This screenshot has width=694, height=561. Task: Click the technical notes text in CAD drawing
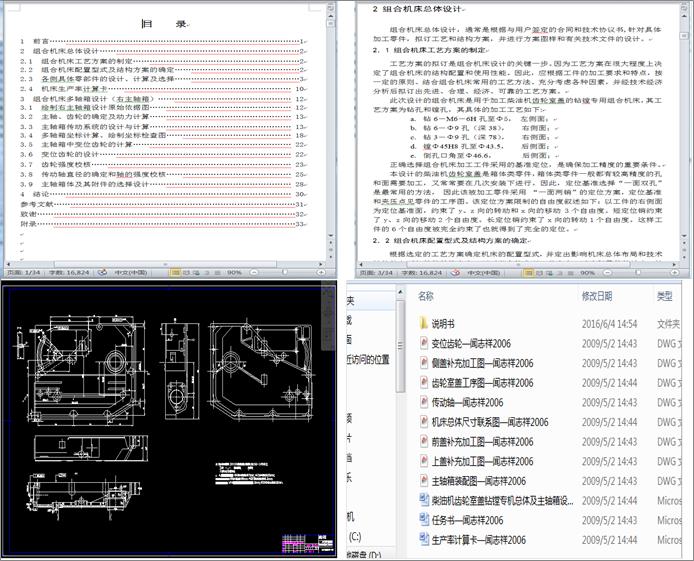tap(249, 474)
